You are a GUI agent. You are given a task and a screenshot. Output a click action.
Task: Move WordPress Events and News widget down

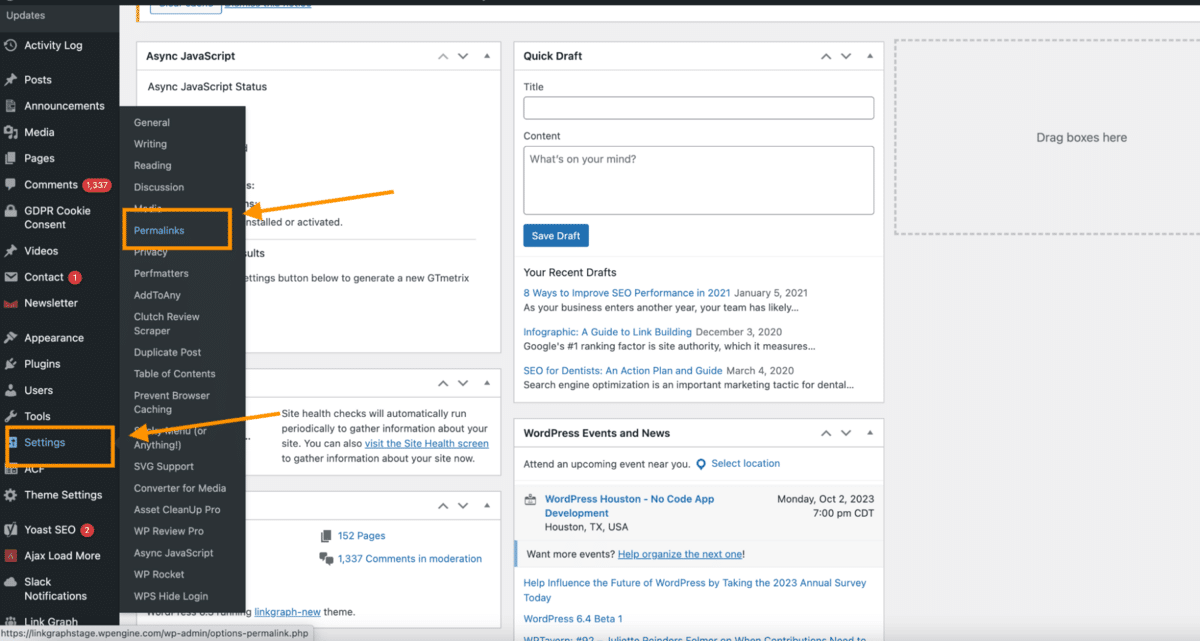tap(846, 433)
